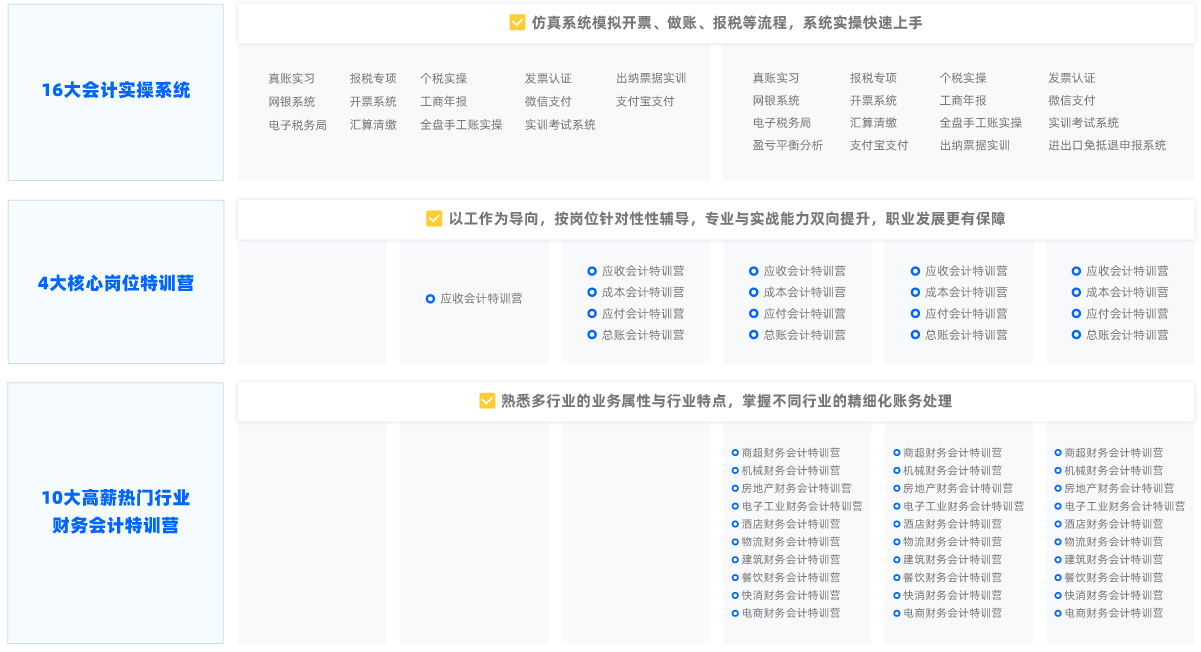Open the 盈亏平衡分析 system item

[788, 145]
